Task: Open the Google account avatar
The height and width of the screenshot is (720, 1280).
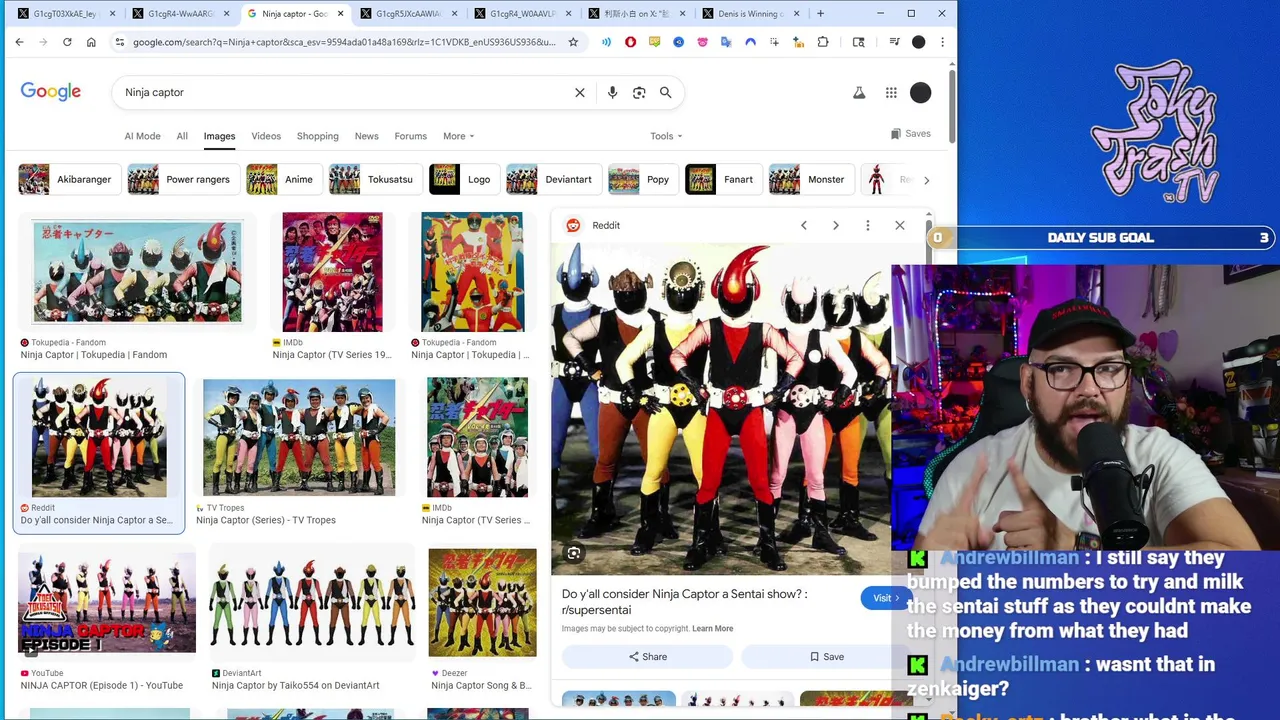Action: tap(921, 92)
